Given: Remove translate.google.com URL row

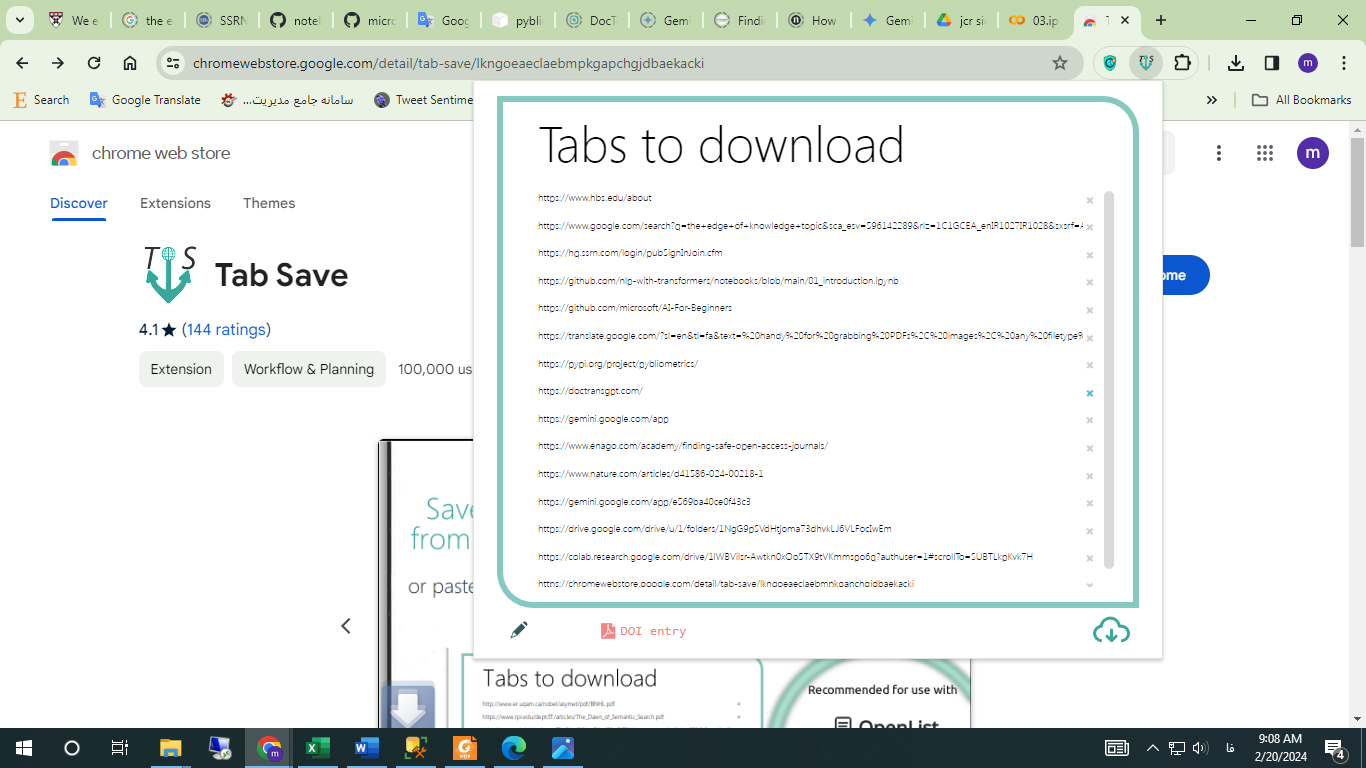Looking at the screenshot, I should 1090,338.
